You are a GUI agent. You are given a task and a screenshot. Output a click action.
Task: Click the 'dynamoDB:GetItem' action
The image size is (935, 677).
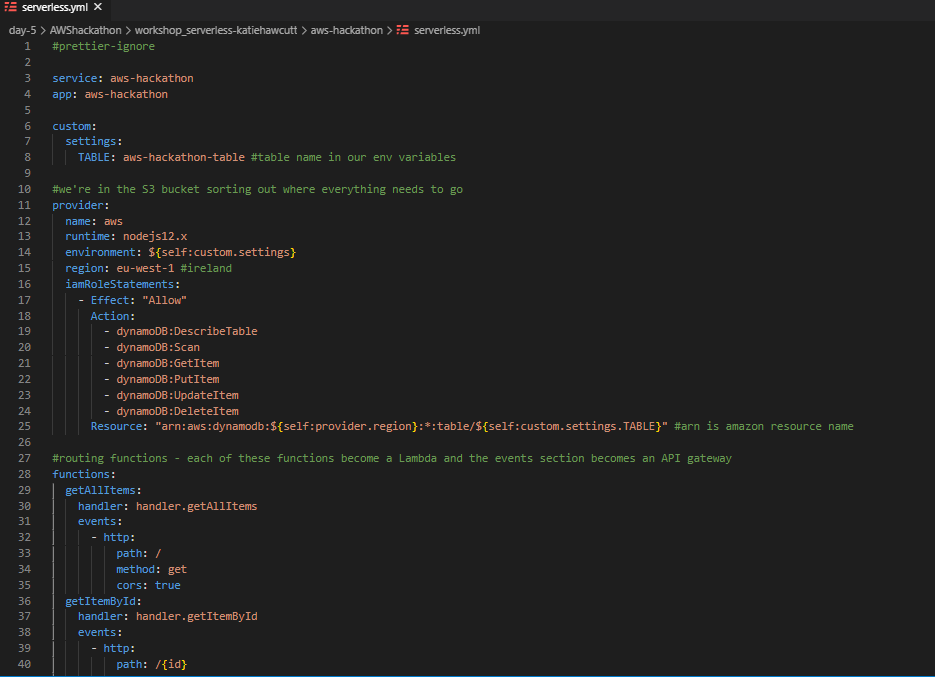[168, 364]
